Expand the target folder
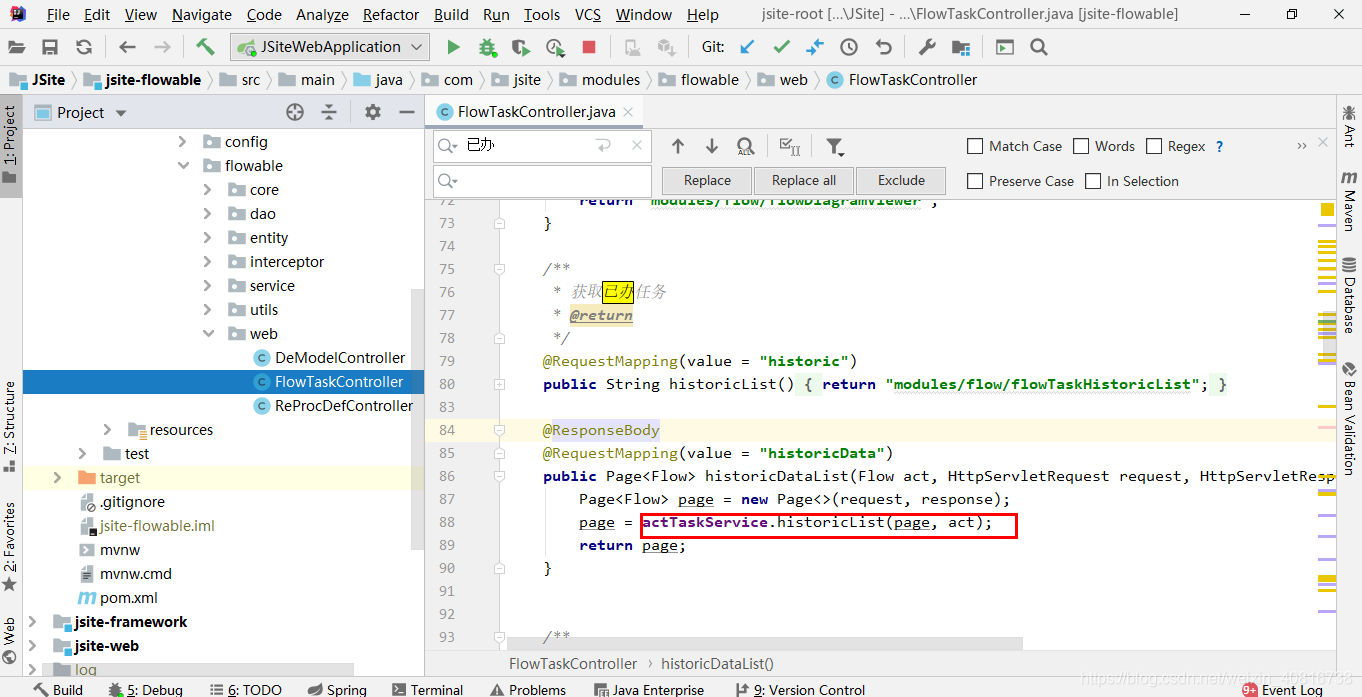Viewport: 1362px width, 697px height. (57, 478)
